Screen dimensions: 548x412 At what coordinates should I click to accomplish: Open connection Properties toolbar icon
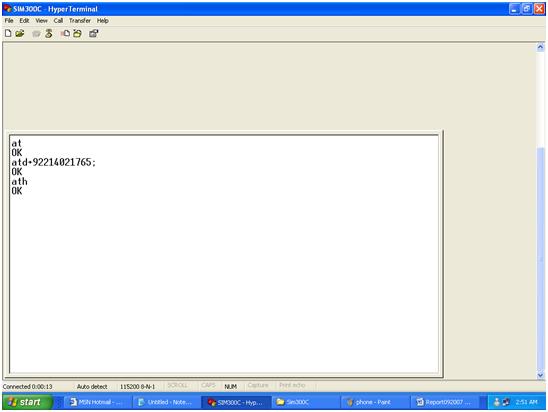[93, 34]
